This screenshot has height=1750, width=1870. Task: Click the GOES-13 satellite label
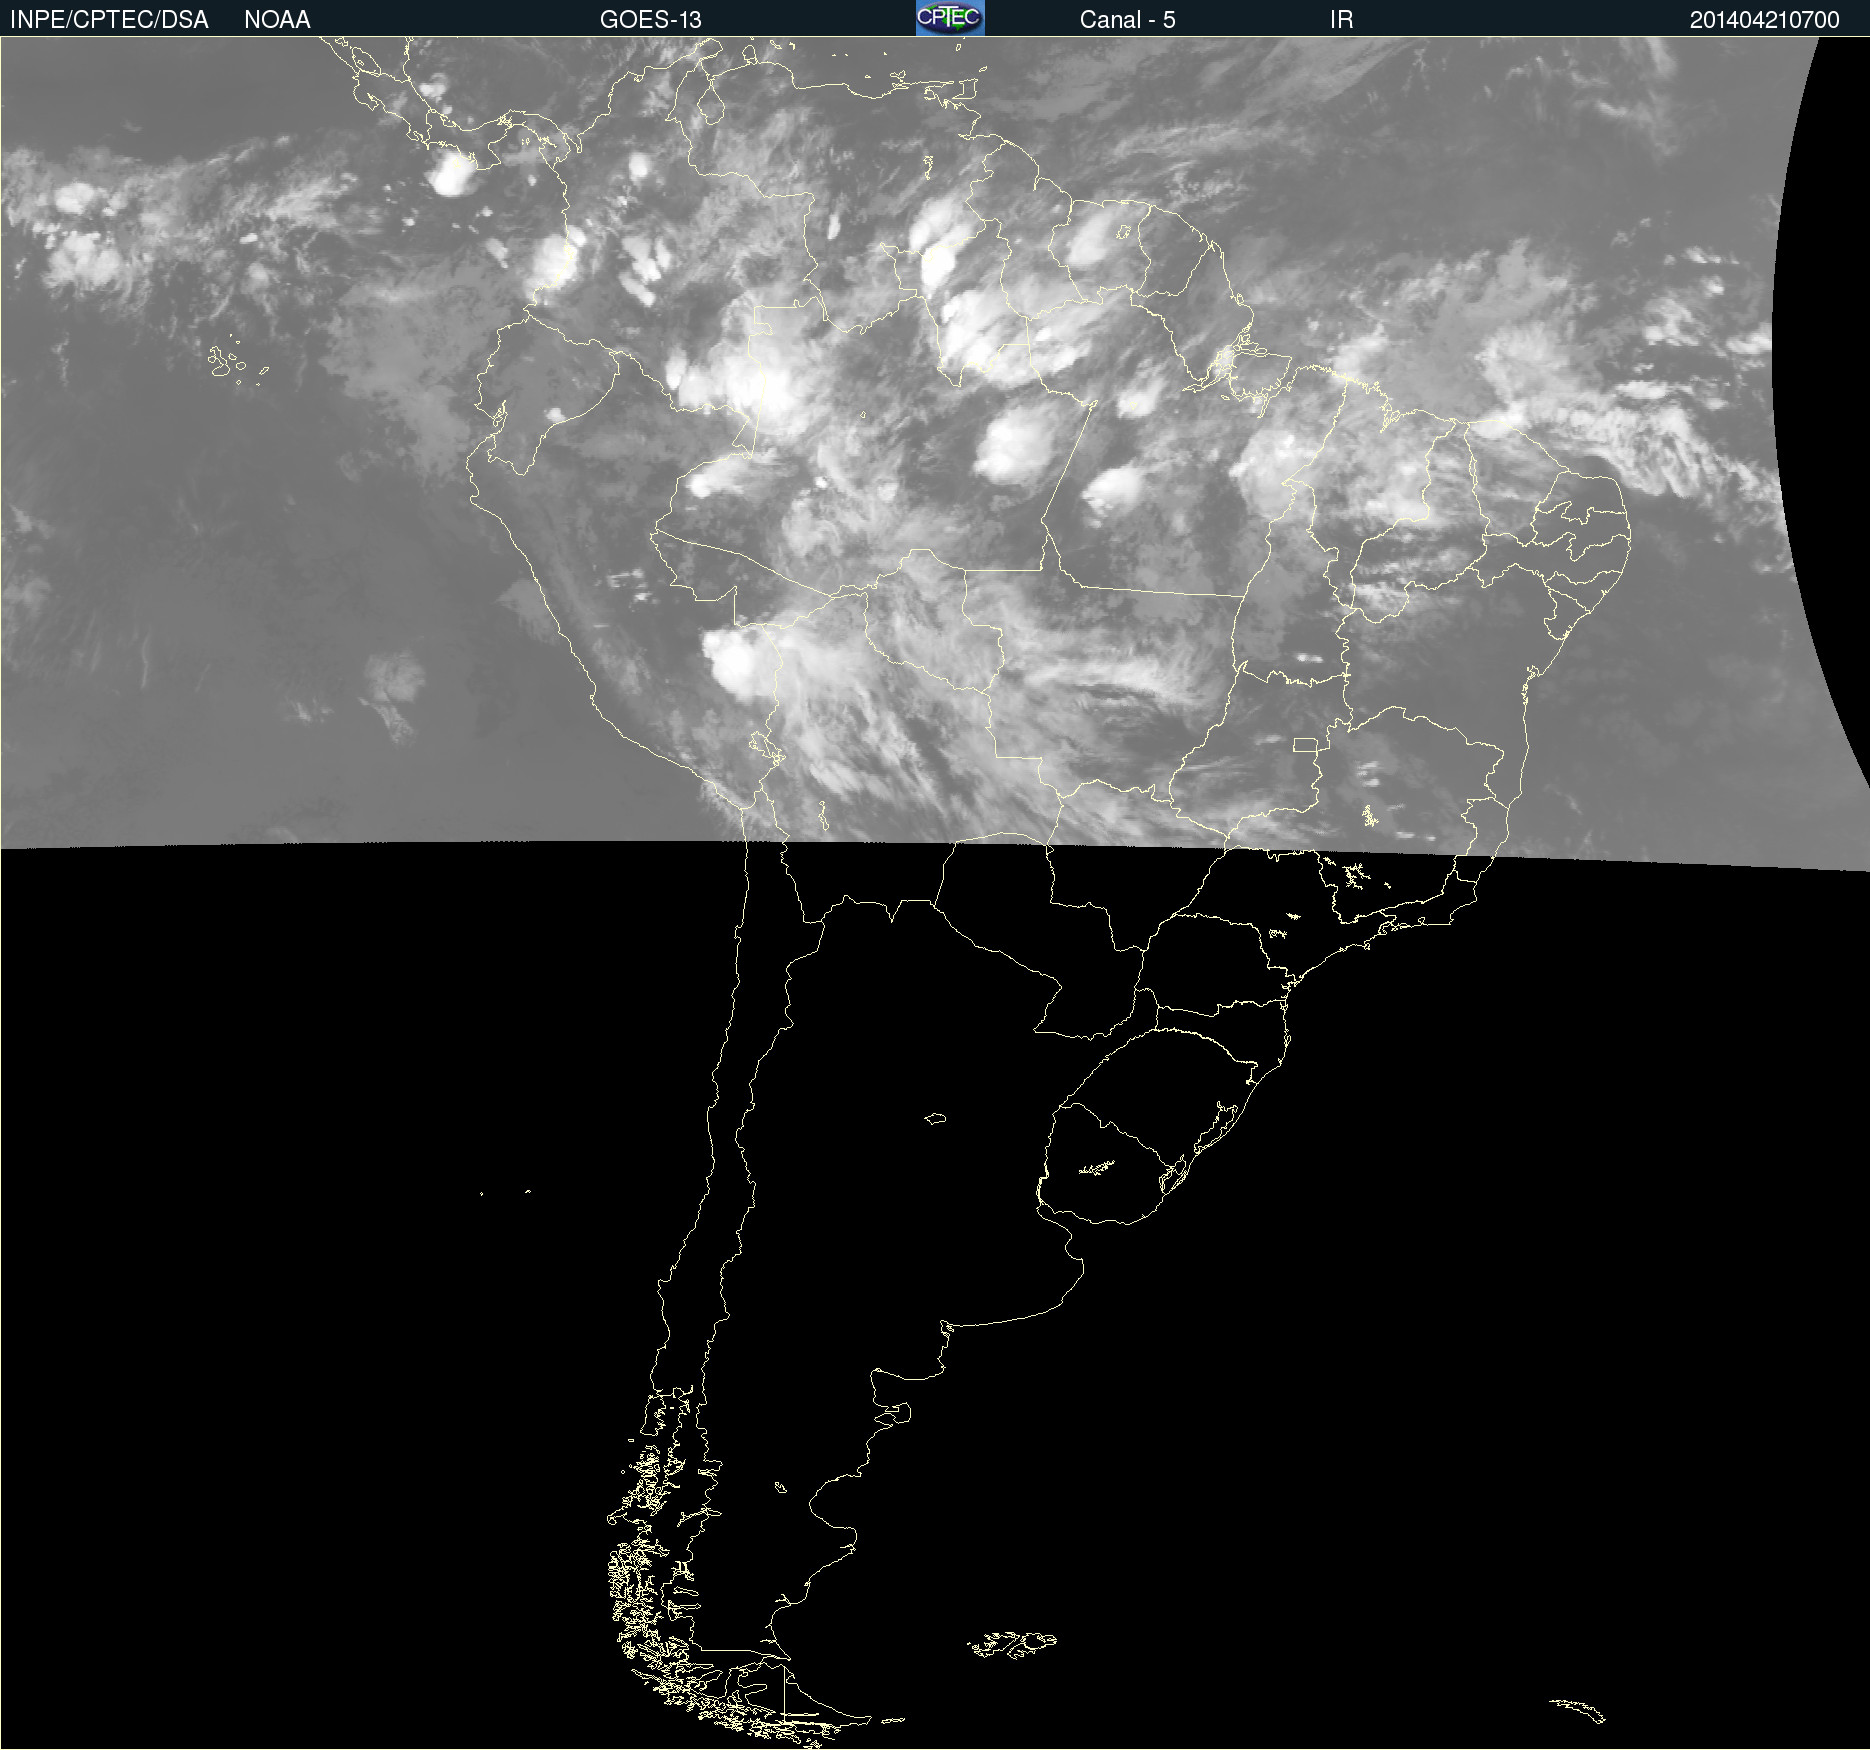[651, 20]
